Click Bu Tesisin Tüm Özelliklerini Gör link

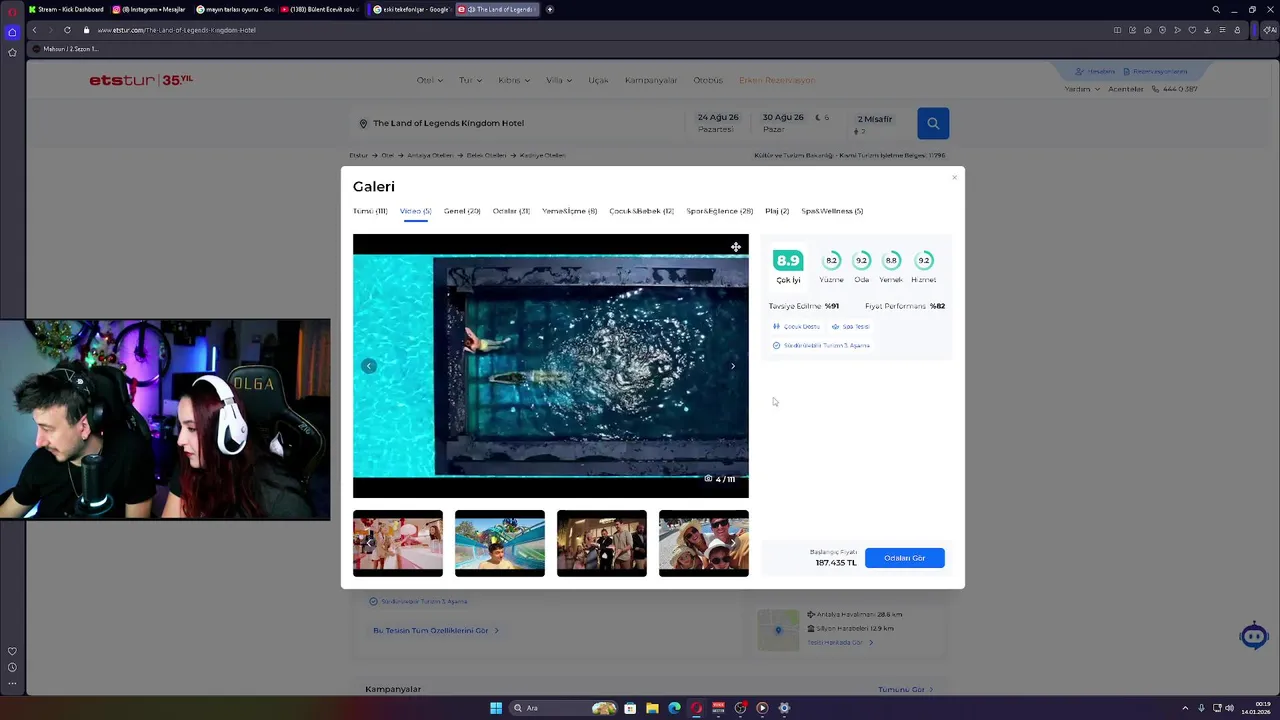point(435,631)
